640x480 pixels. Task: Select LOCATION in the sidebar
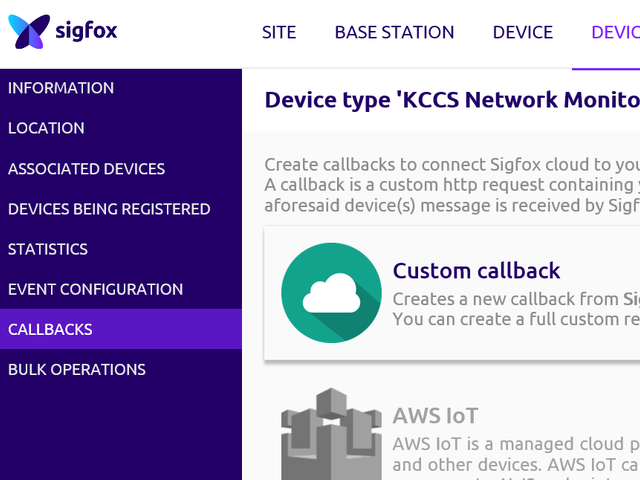(46, 128)
